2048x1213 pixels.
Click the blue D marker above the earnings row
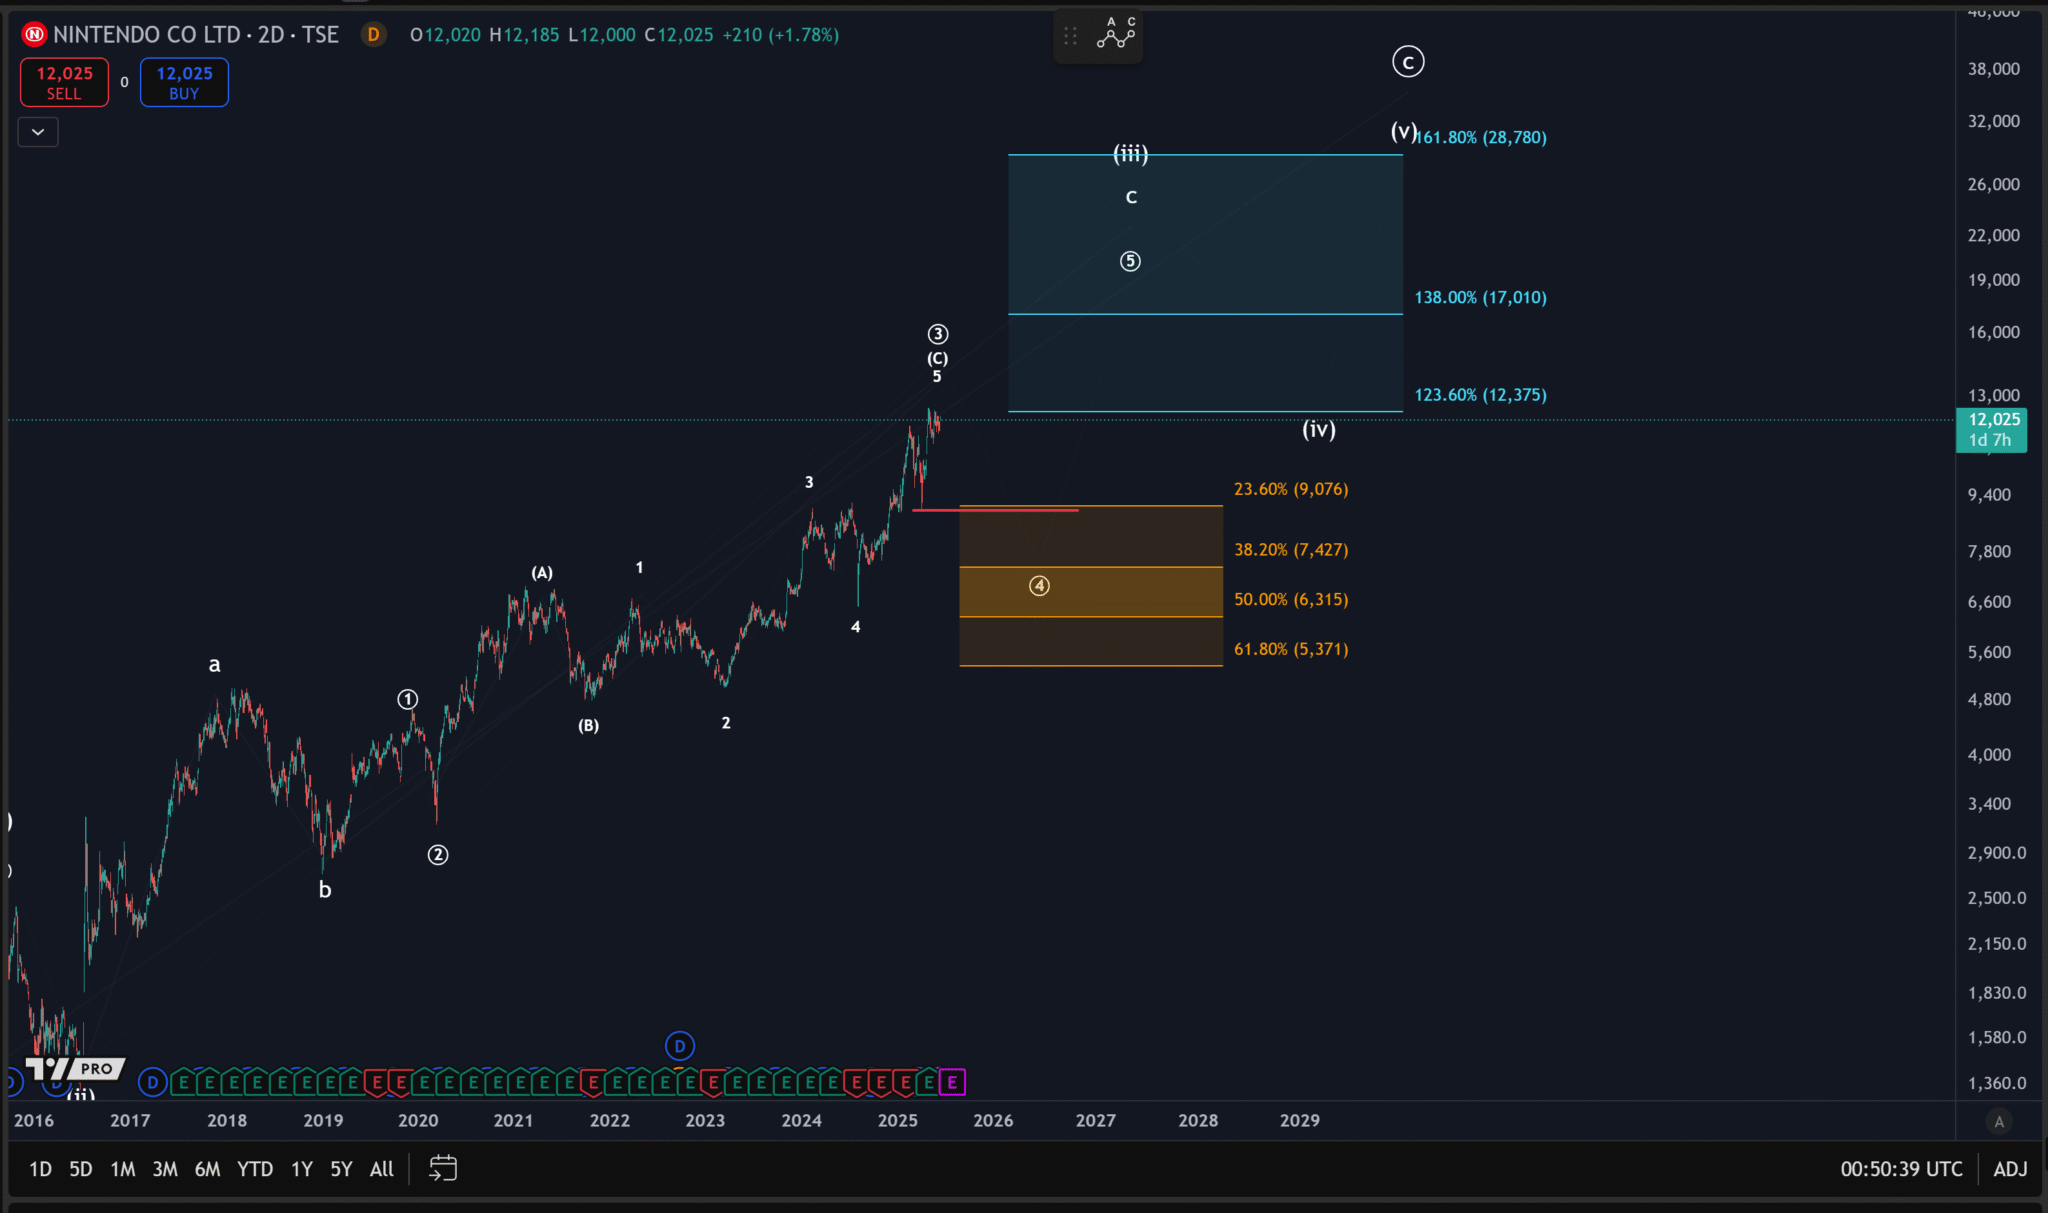[679, 1046]
